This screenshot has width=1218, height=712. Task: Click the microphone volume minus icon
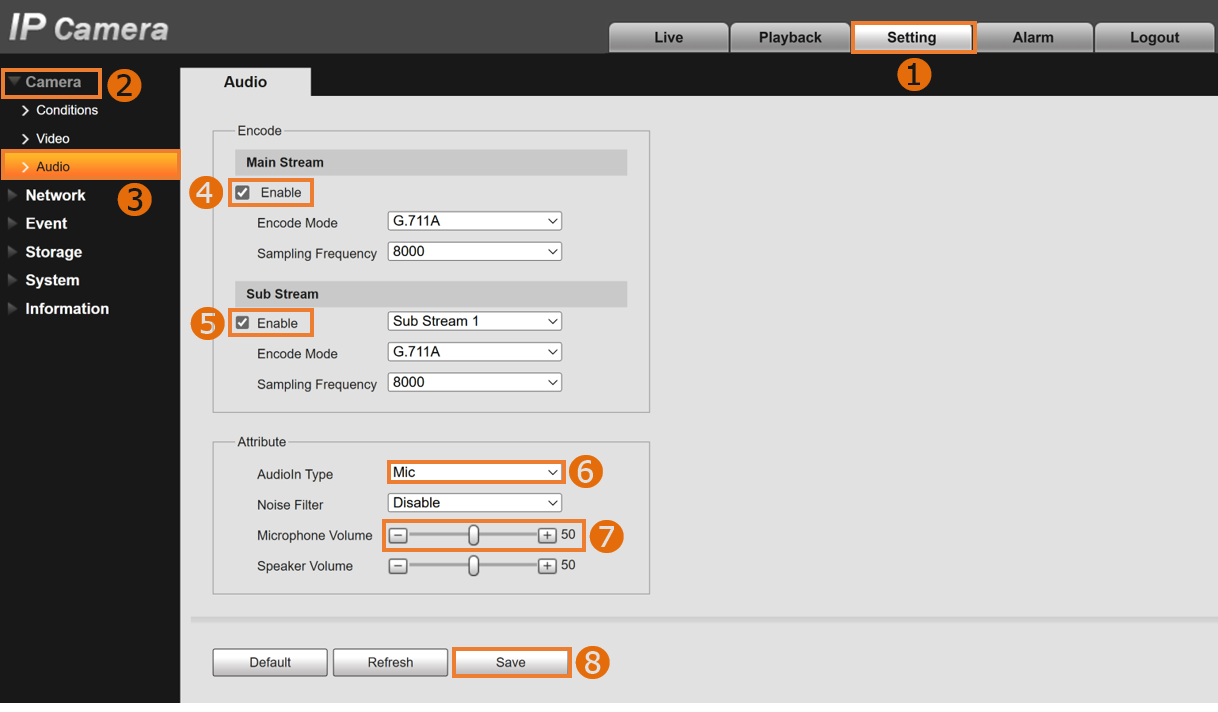pos(398,535)
